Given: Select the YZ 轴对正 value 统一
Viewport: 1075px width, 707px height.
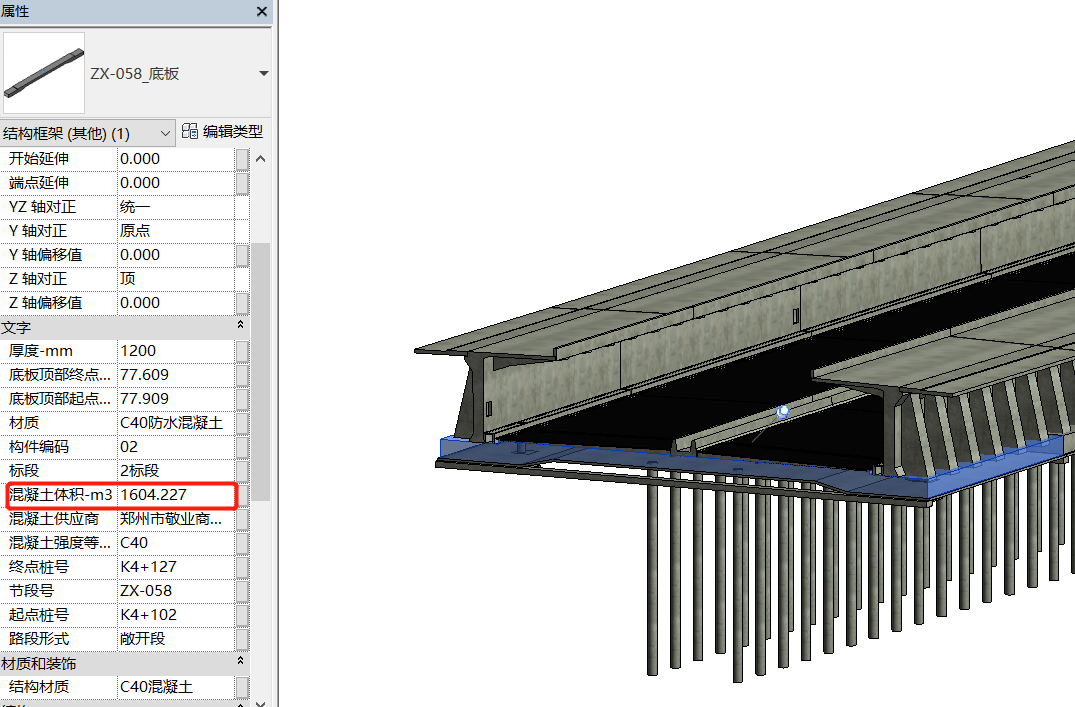Looking at the screenshot, I should click(175, 207).
